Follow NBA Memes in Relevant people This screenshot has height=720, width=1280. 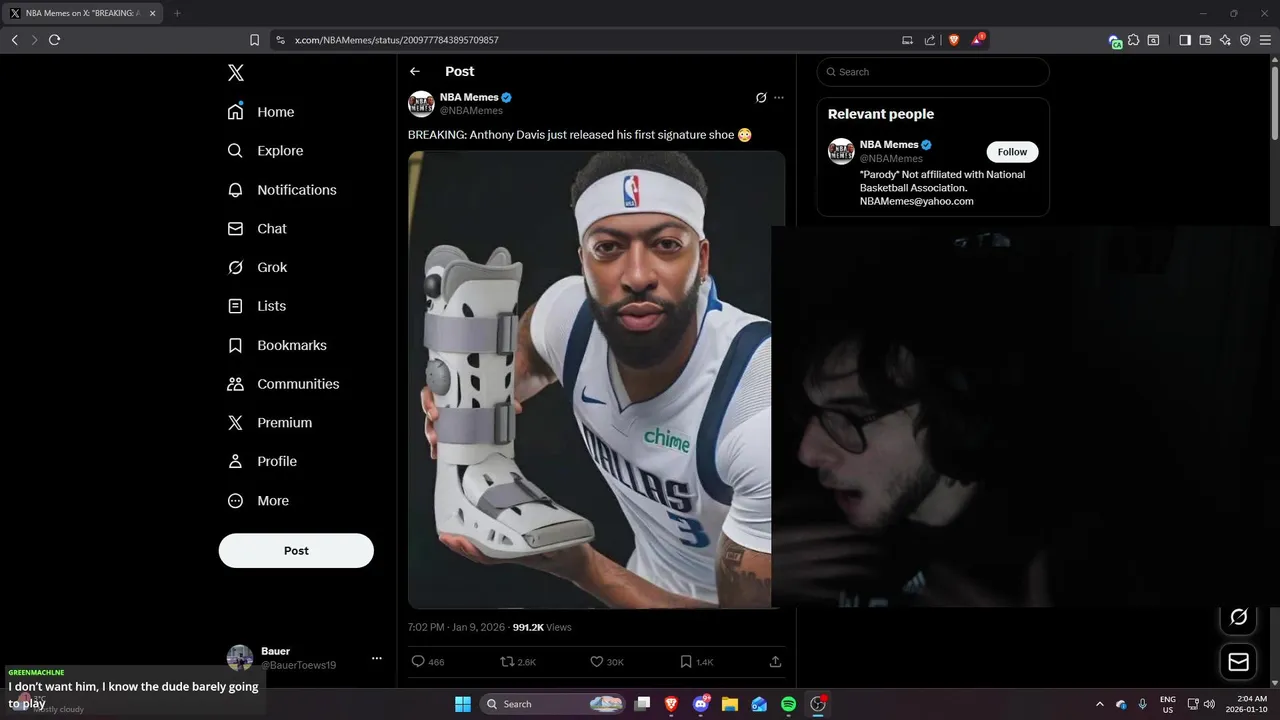pyautogui.click(x=1012, y=152)
